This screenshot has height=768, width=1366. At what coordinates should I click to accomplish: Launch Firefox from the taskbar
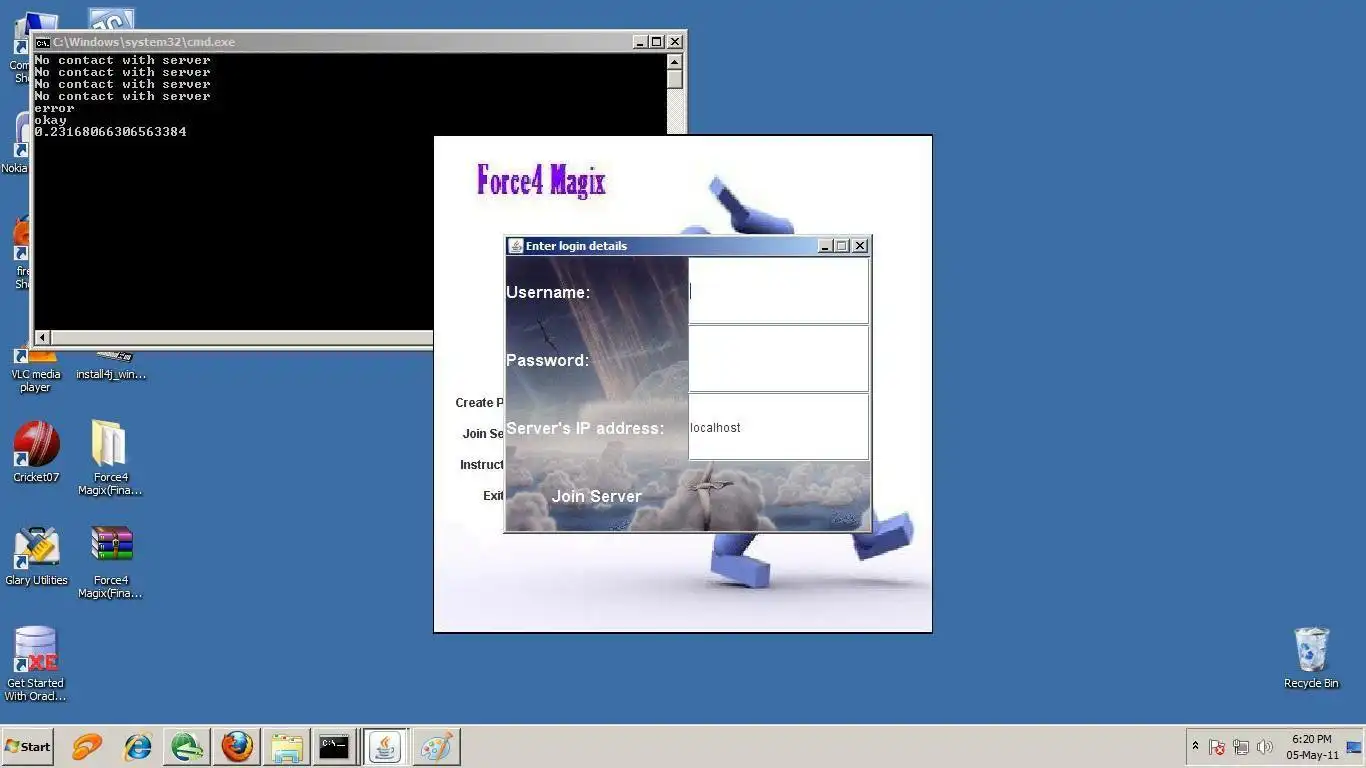pyautogui.click(x=237, y=747)
